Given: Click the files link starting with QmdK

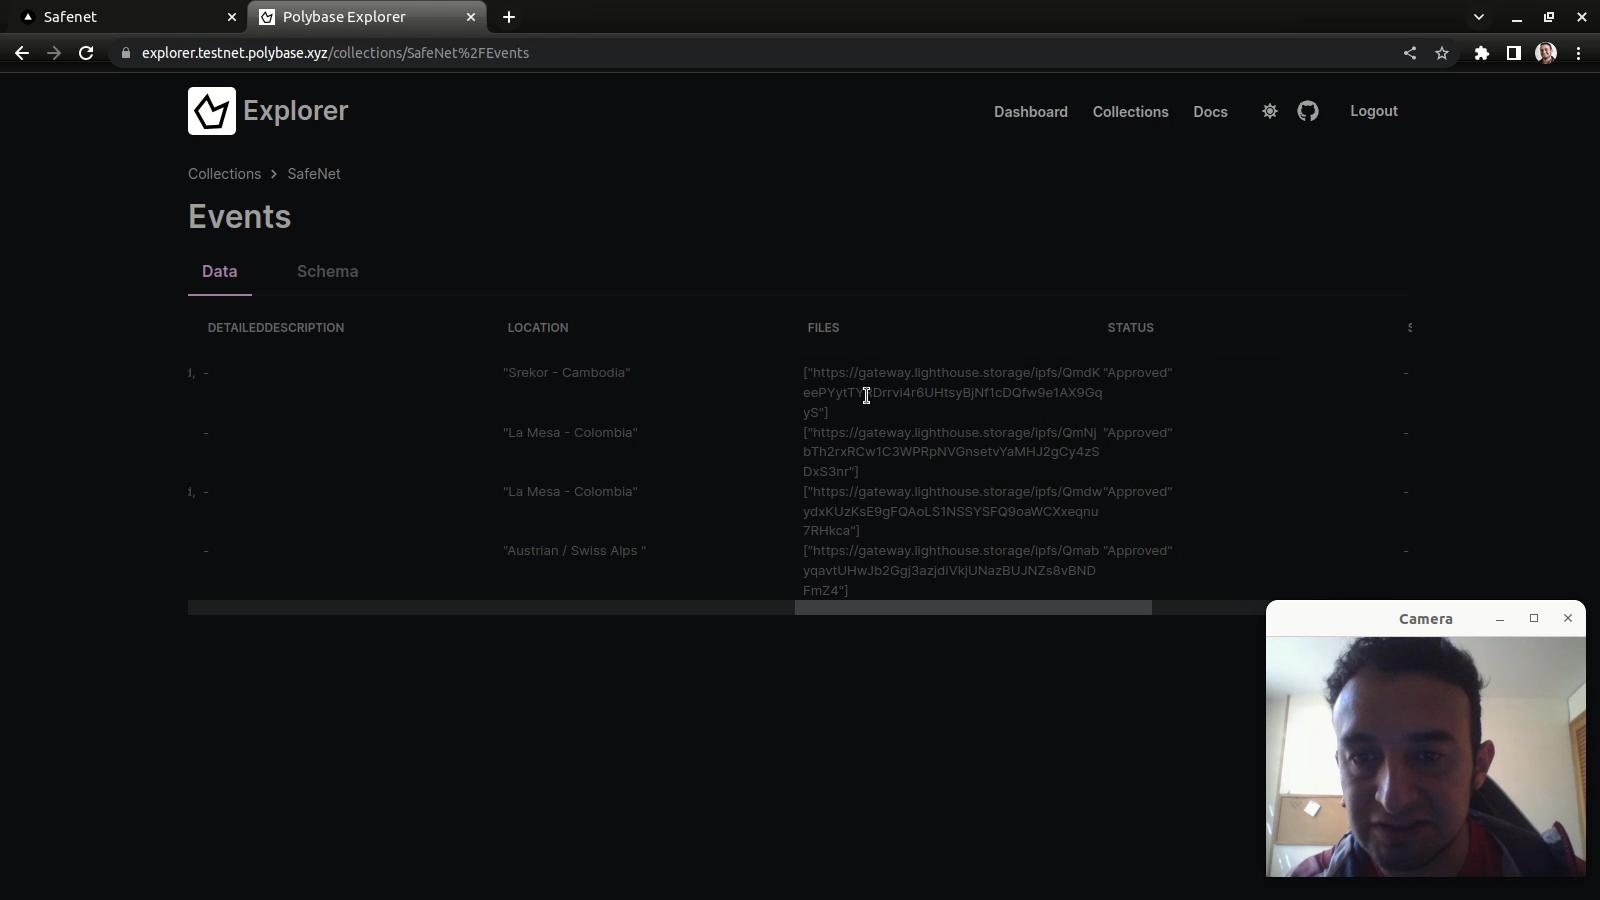Looking at the screenshot, I should point(952,392).
